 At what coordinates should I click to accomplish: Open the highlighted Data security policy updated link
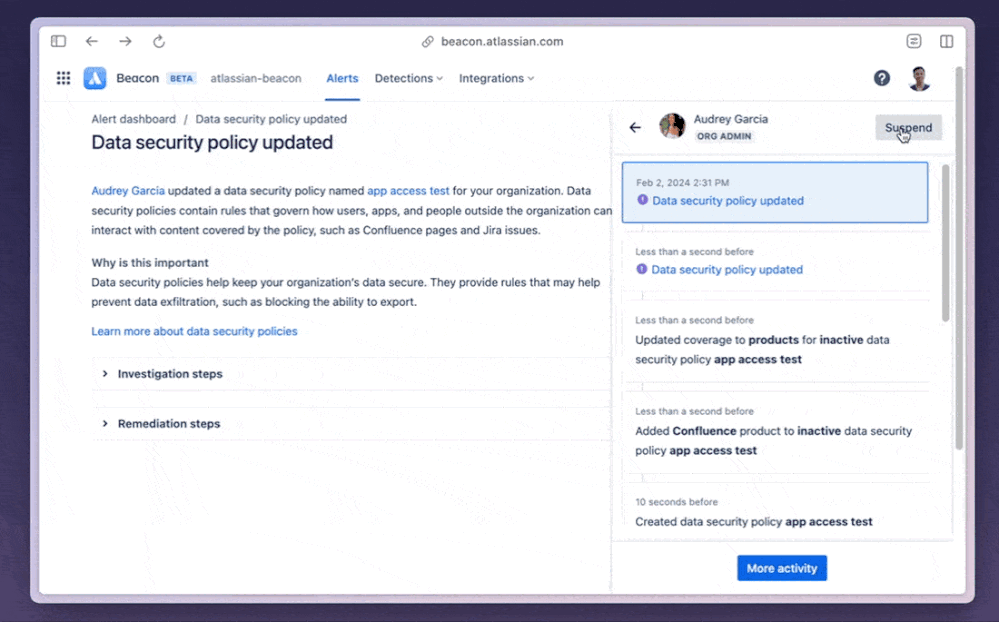(x=728, y=201)
